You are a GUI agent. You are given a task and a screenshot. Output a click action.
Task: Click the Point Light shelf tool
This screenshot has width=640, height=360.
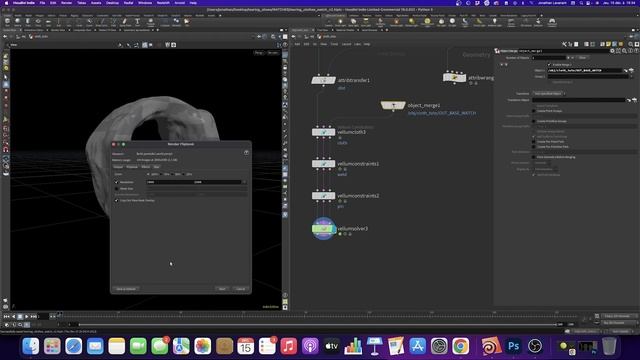tap(340, 22)
